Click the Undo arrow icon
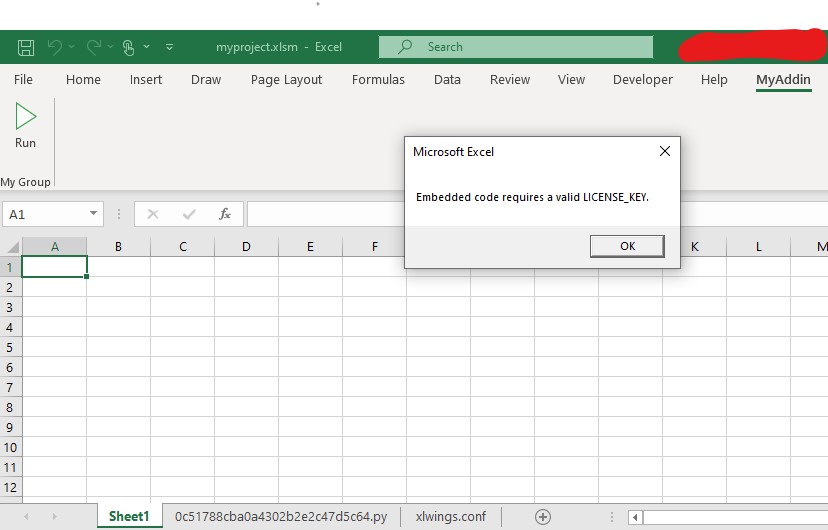The height and width of the screenshot is (530, 828). (55, 47)
